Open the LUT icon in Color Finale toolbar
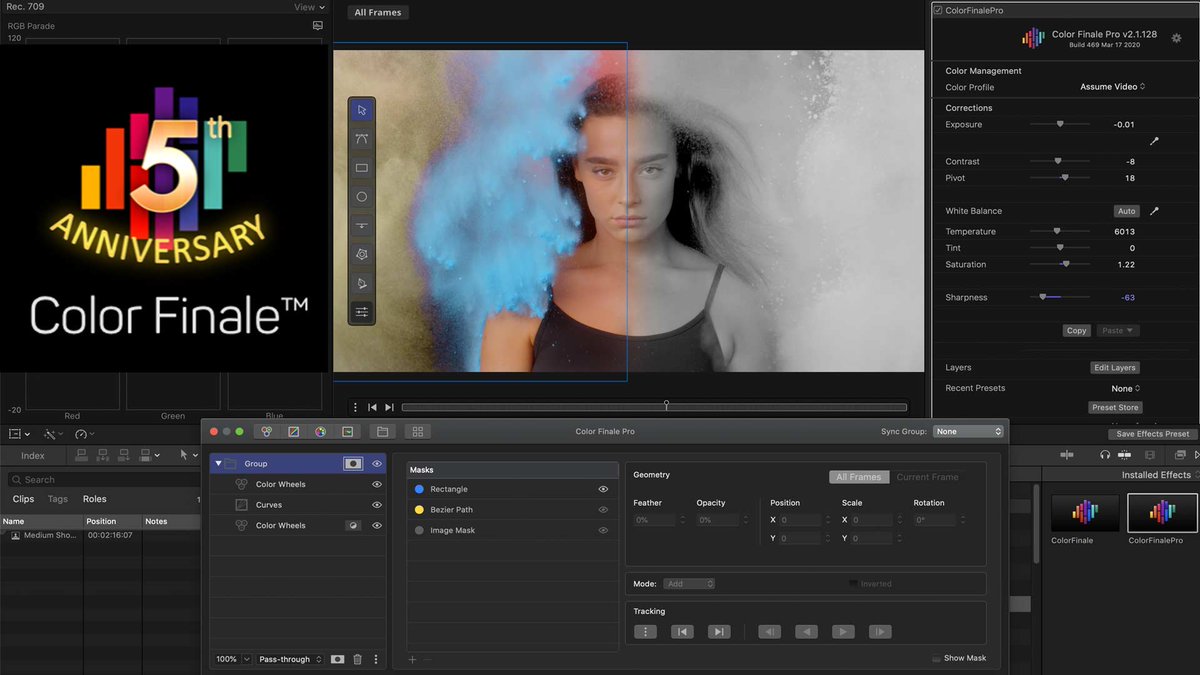 (x=348, y=431)
